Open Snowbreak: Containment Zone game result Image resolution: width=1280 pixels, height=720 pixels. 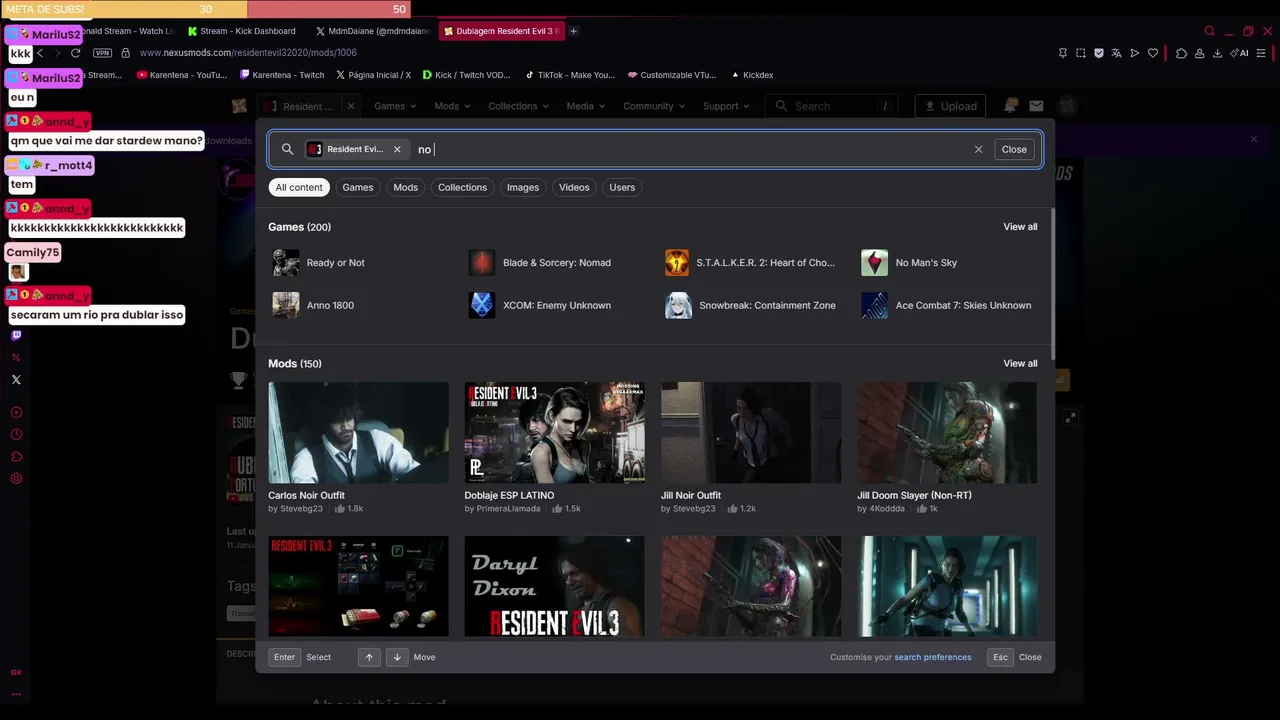[750, 305]
